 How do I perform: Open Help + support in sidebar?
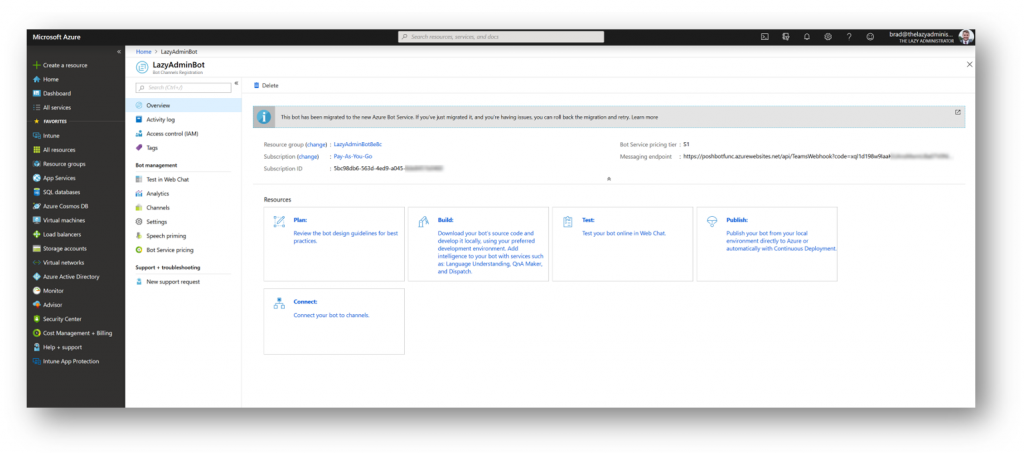click(57, 347)
